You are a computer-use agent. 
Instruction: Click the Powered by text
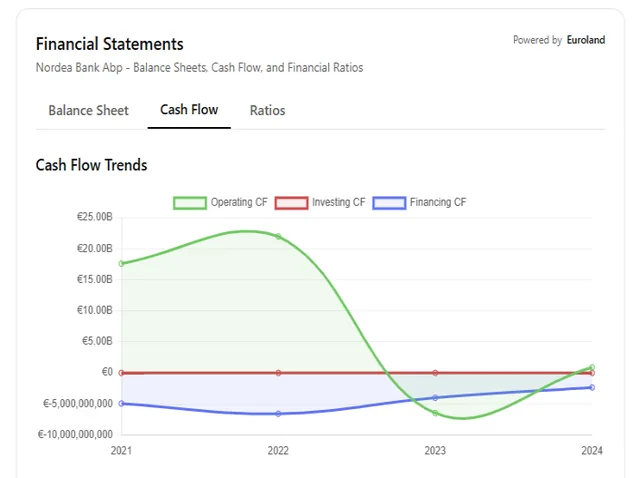coord(538,40)
